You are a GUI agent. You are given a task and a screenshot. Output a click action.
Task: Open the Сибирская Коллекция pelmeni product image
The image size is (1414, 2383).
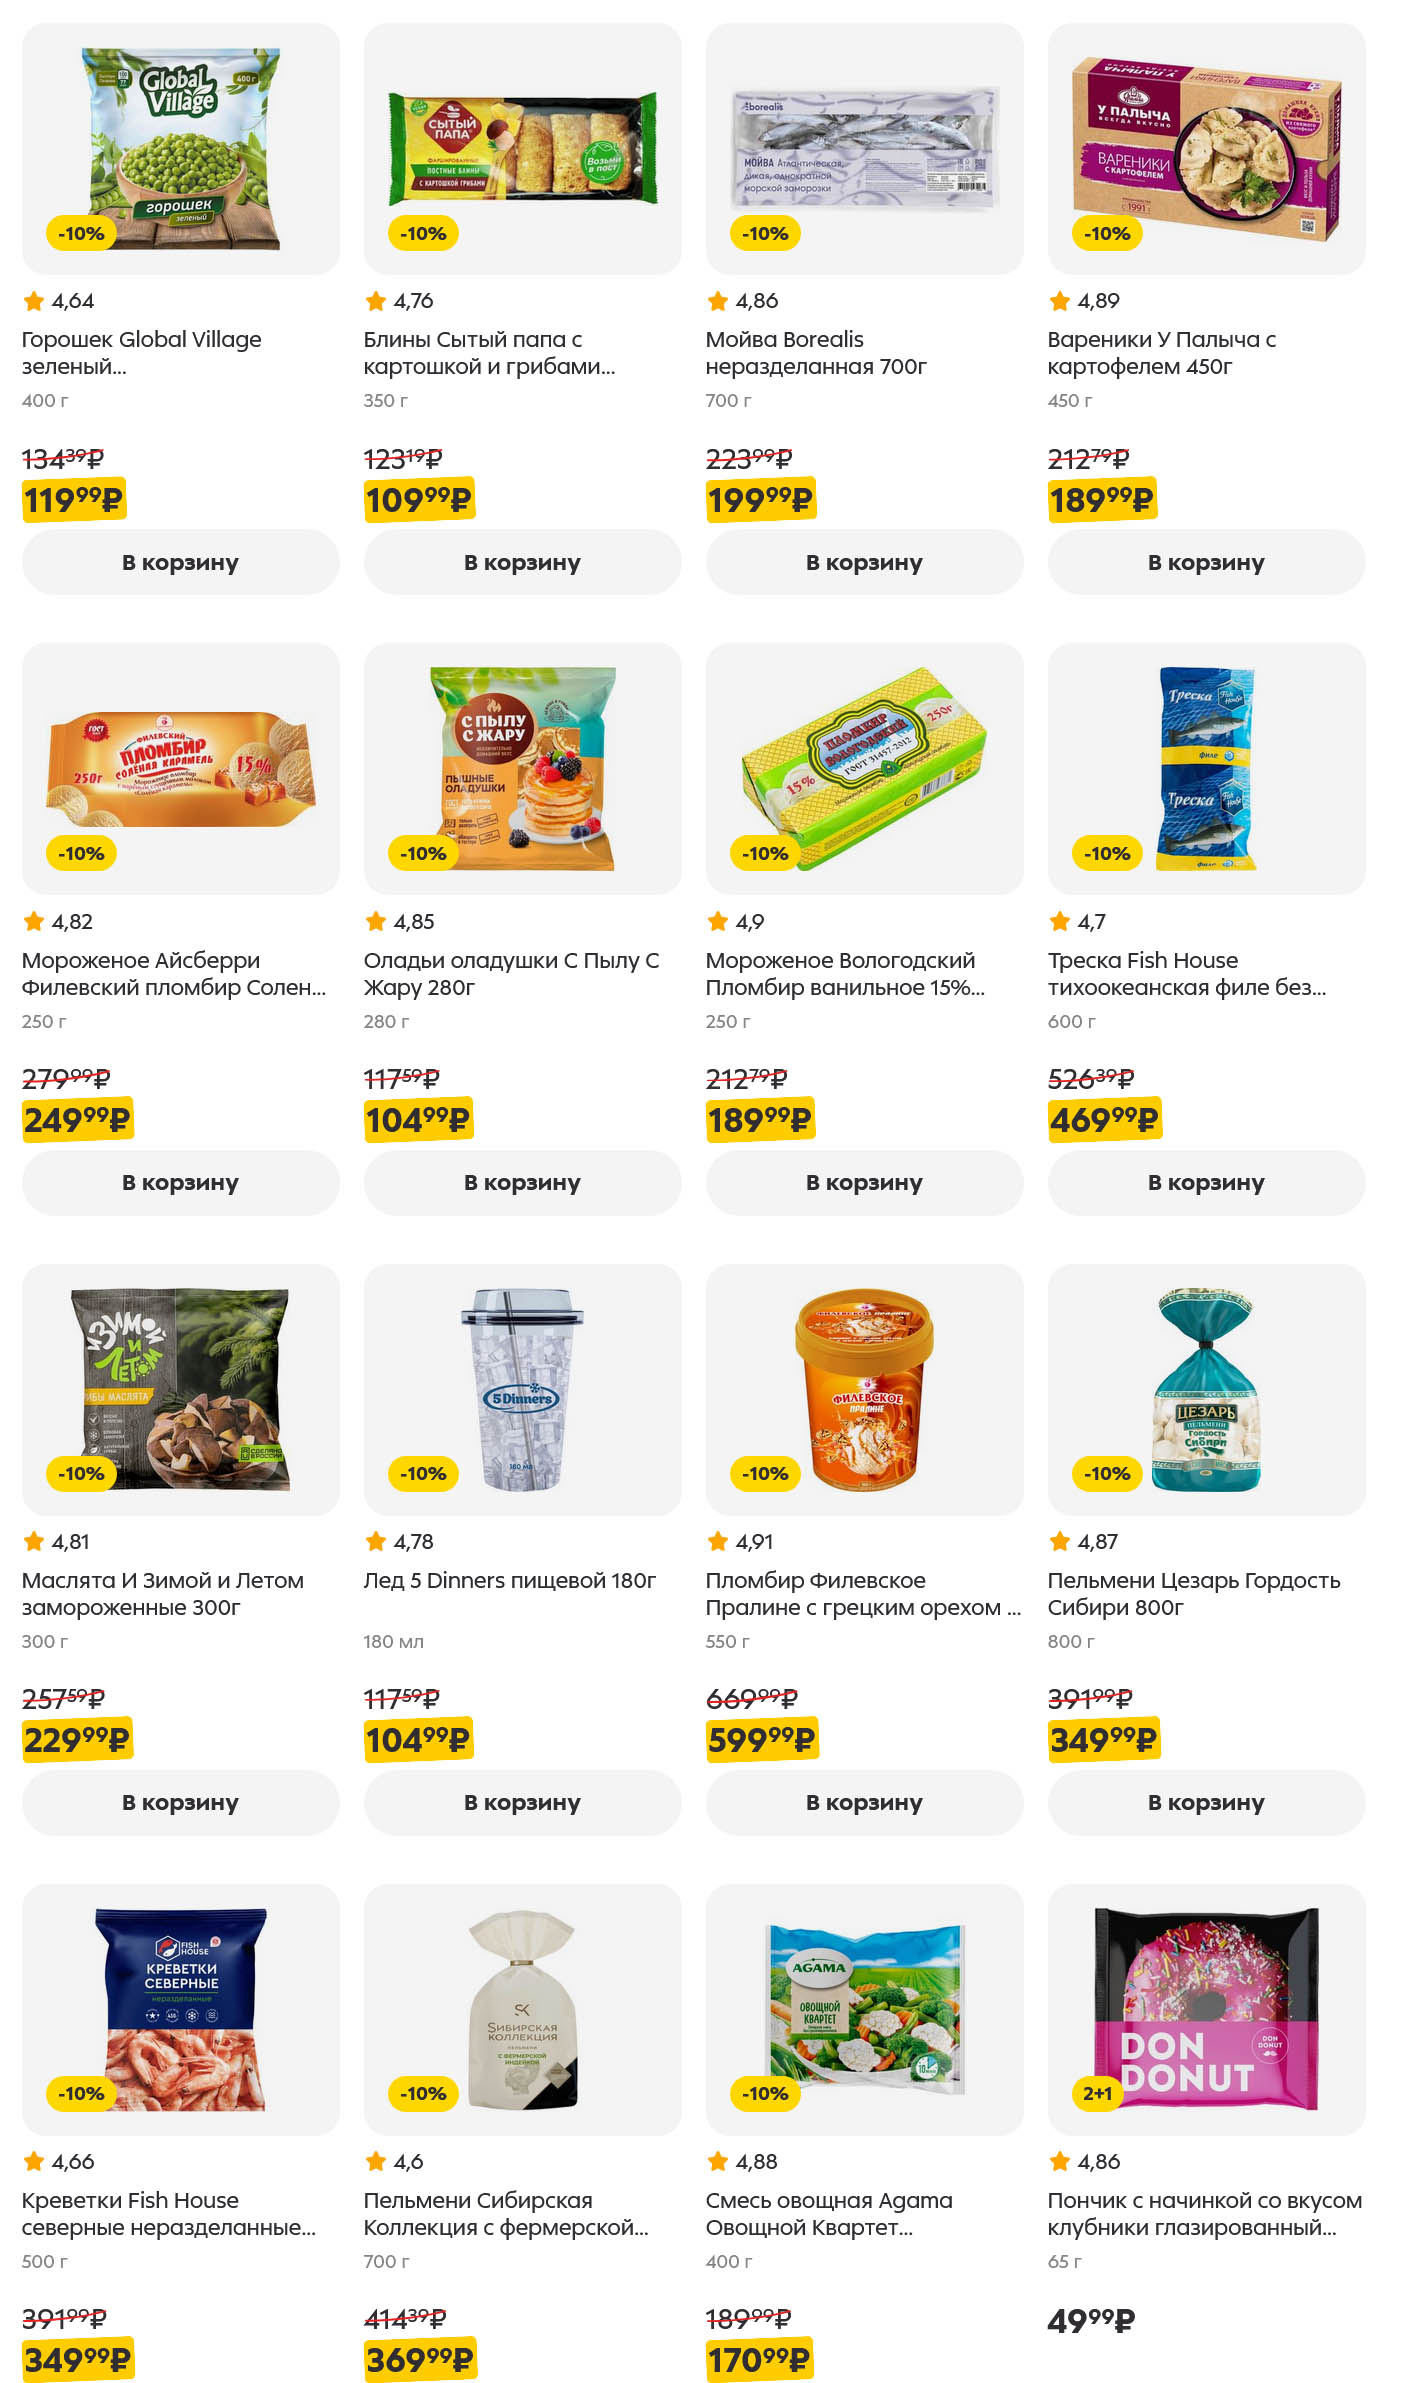(x=522, y=2008)
